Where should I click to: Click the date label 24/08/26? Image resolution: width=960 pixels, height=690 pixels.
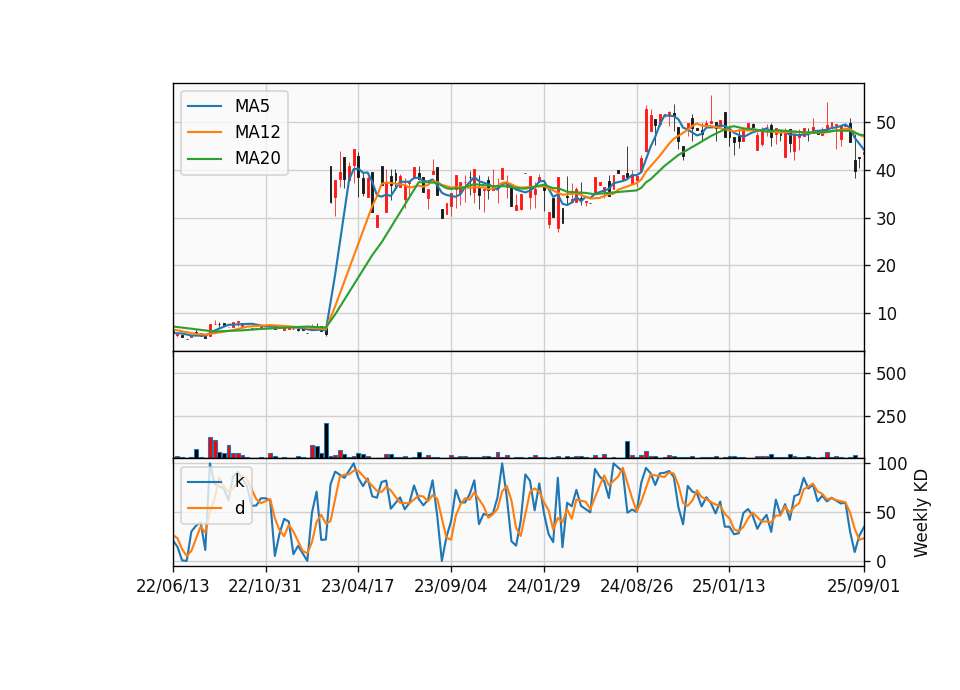[637, 586]
